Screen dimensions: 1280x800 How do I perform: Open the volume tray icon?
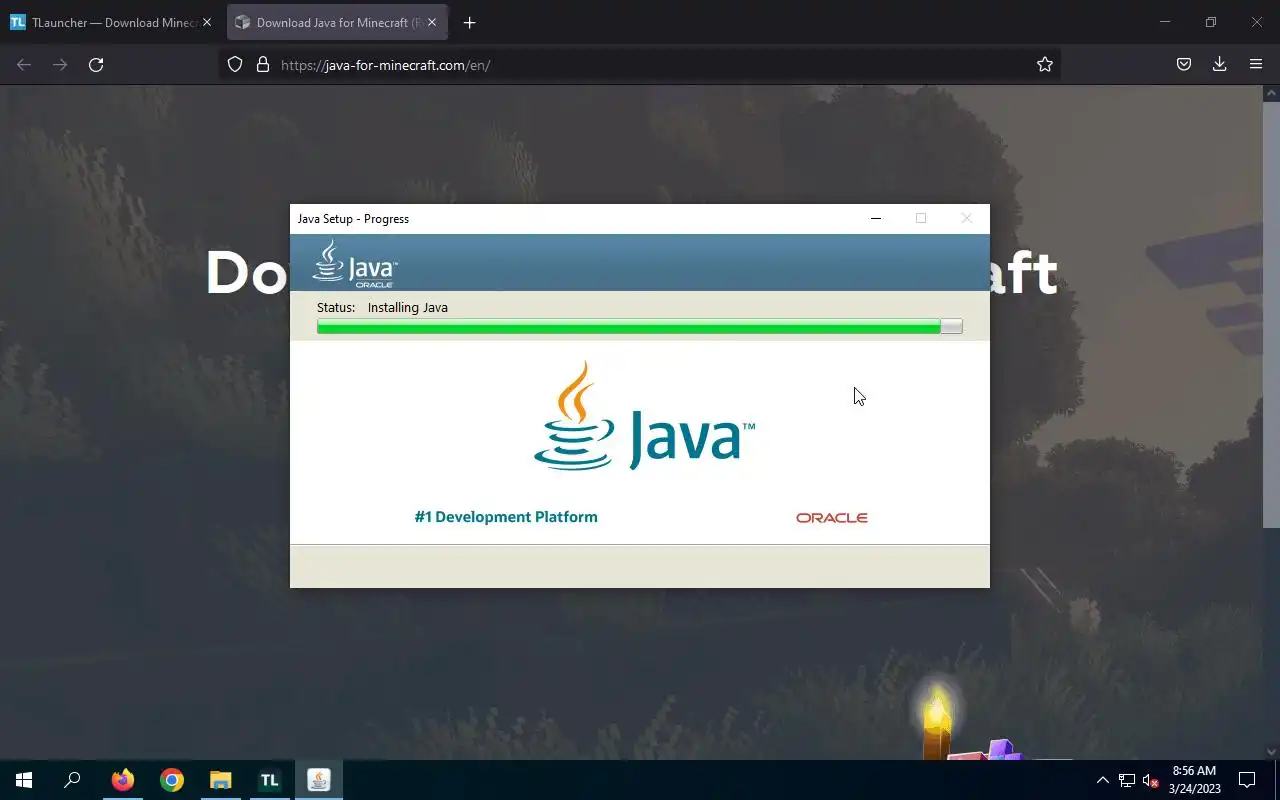click(x=1151, y=780)
